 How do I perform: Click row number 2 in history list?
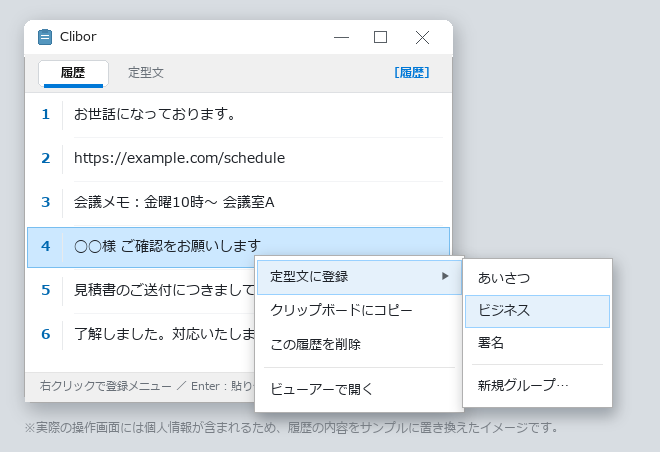pos(45,158)
